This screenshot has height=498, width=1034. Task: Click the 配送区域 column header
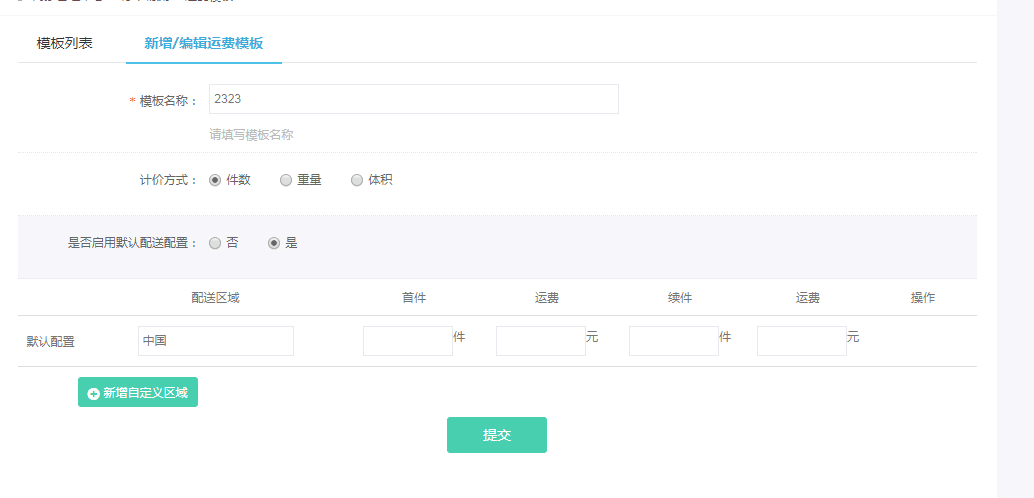point(215,298)
